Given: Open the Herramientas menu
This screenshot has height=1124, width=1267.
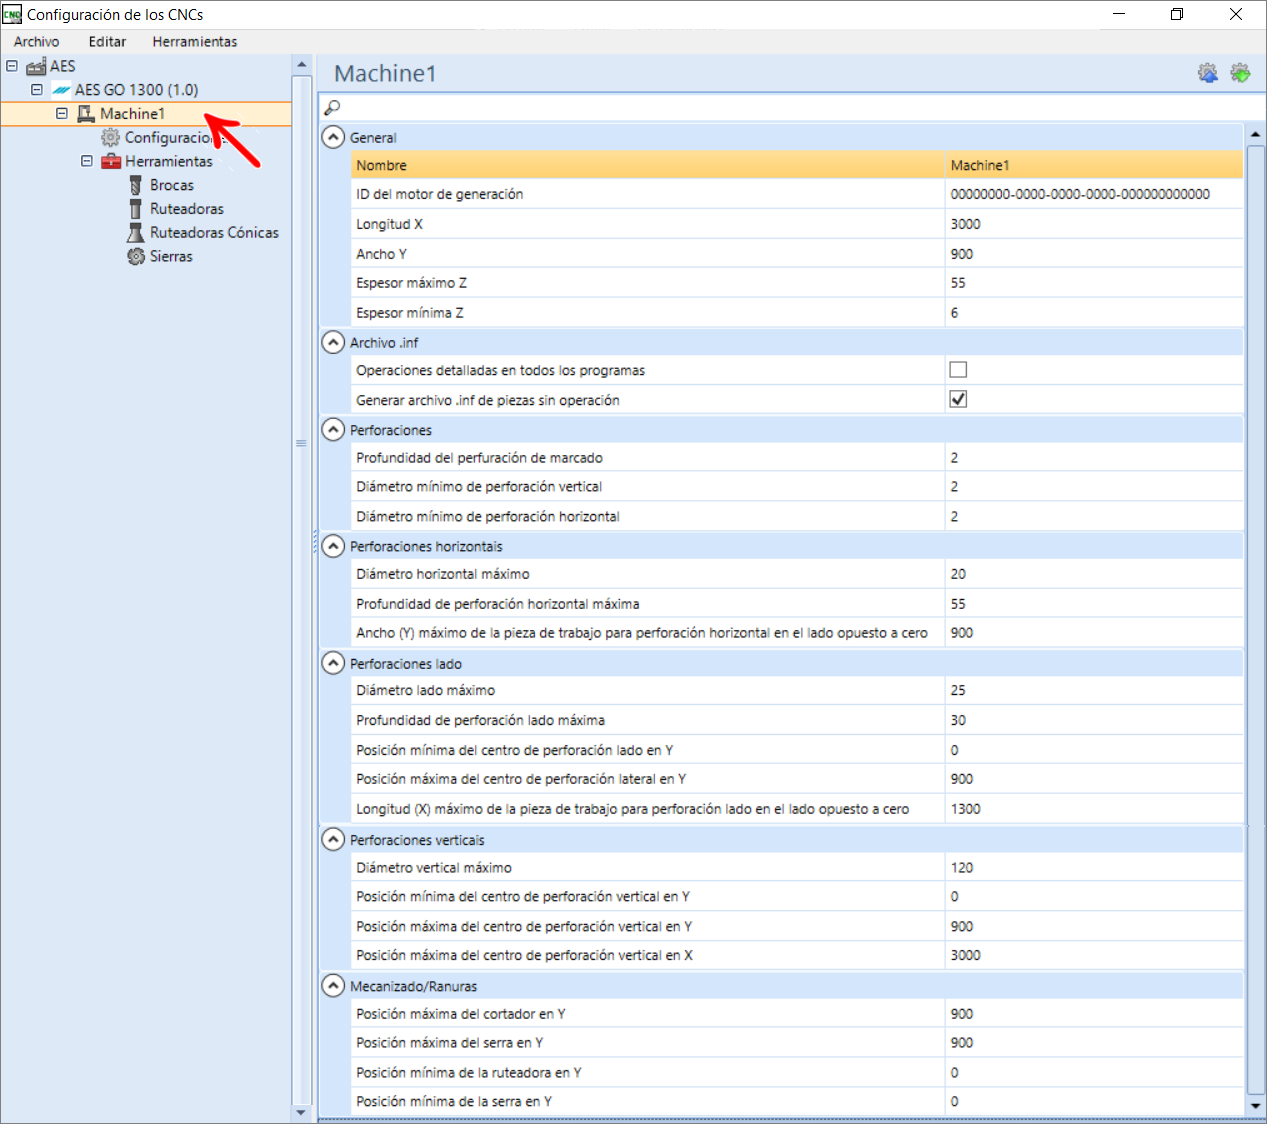Looking at the screenshot, I should [x=195, y=42].
